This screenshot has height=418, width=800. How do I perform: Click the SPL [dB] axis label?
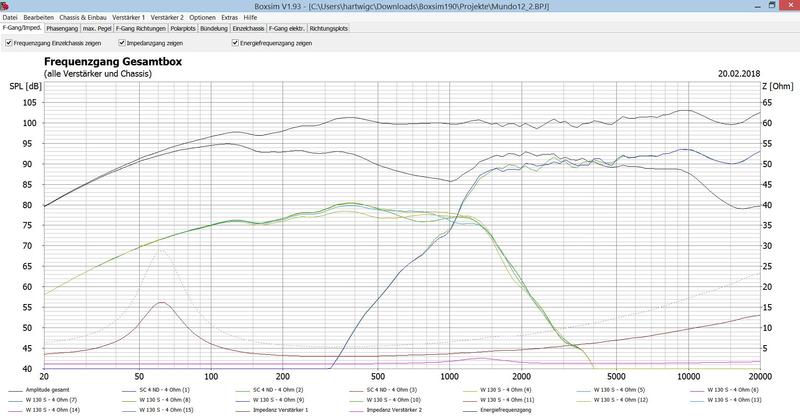pyautogui.click(x=26, y=86)
